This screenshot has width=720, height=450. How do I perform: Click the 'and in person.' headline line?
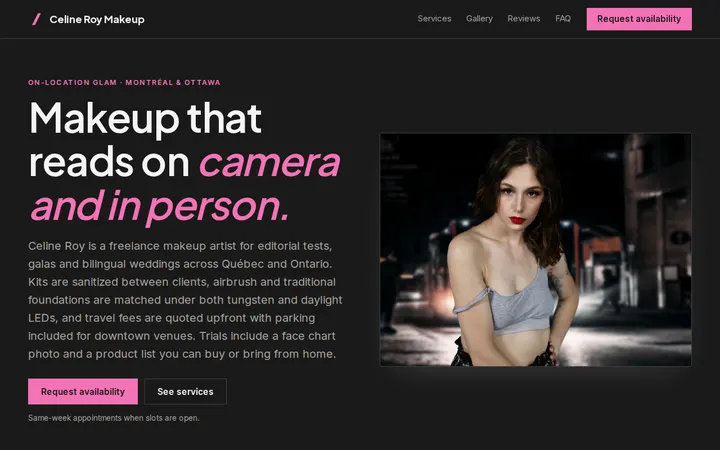[x=160, y=207]
